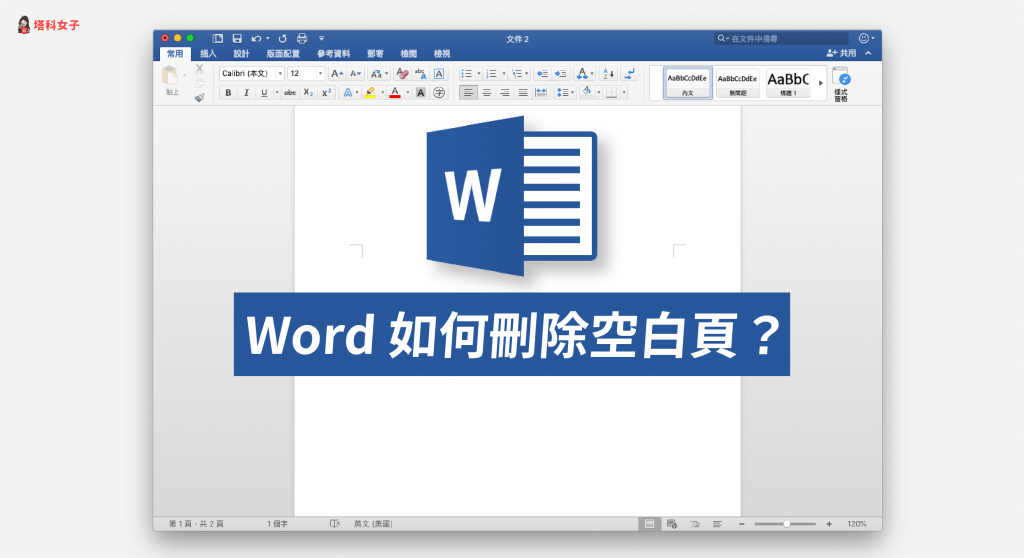
Task: Click the Decrease Font Size icon
Action: (355, 74)
